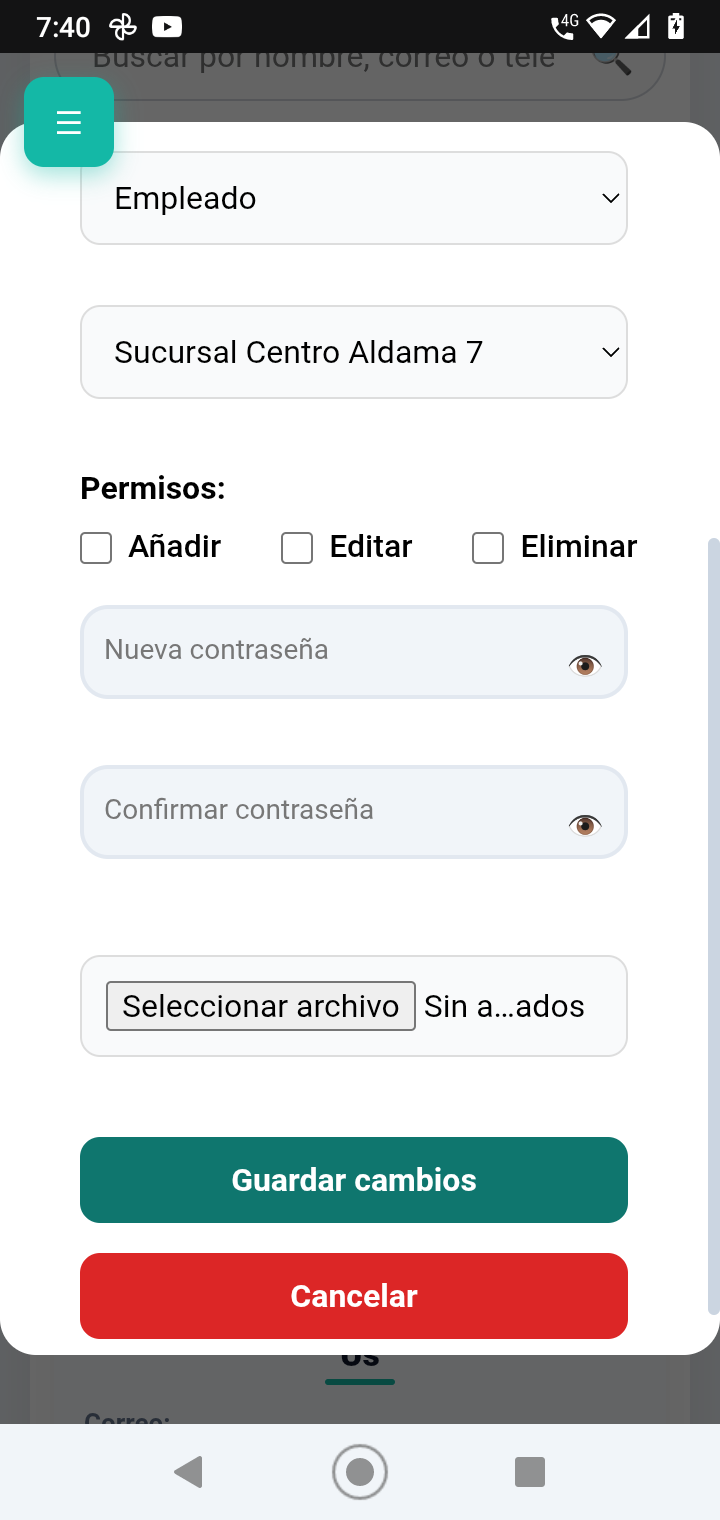The height and width of the screenshot is (1520, 720).
Task: Expand the Empleado role dropdown
Action: [354, 198]
